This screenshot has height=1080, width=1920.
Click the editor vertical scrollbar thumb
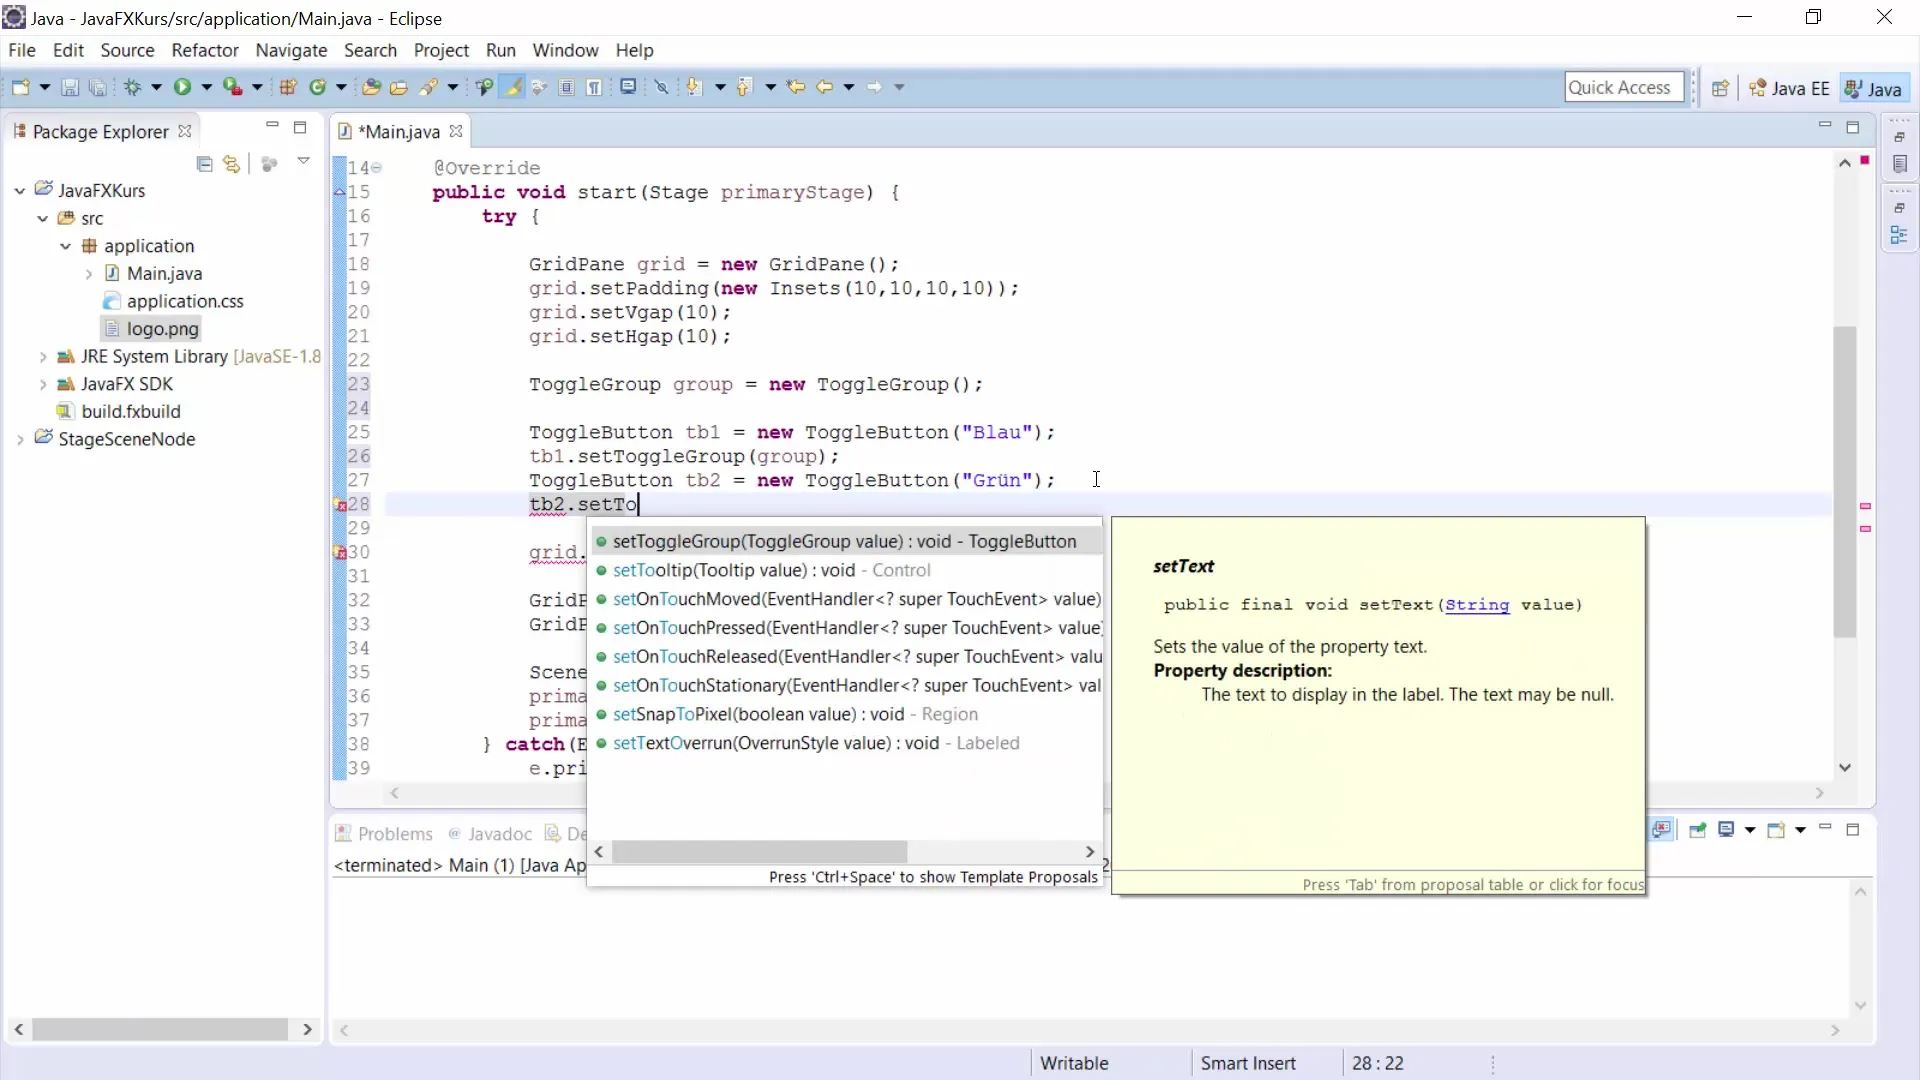click(x=1845, y=482)
